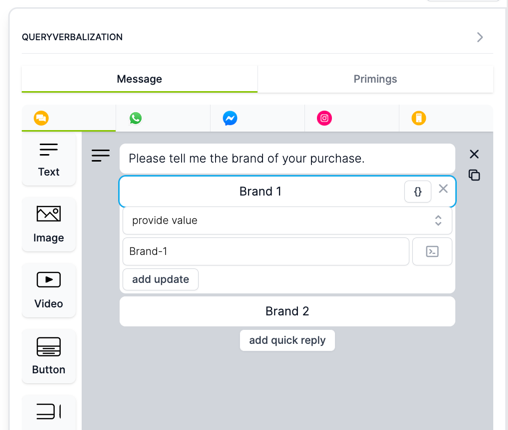Expand the QUERYVERBALIZATION chevron

480,37
